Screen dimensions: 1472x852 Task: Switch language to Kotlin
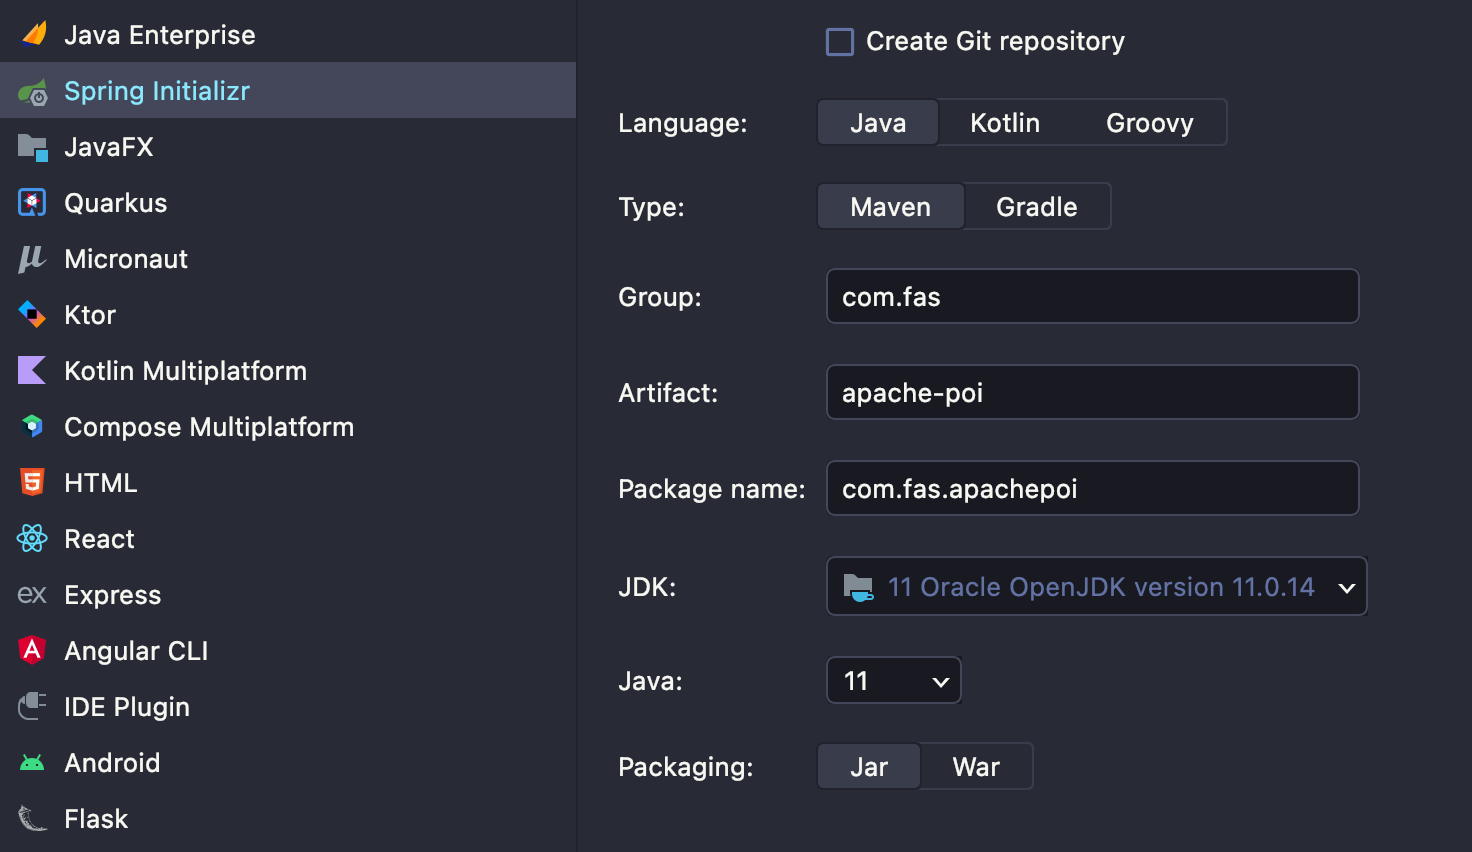[1004, 123]
